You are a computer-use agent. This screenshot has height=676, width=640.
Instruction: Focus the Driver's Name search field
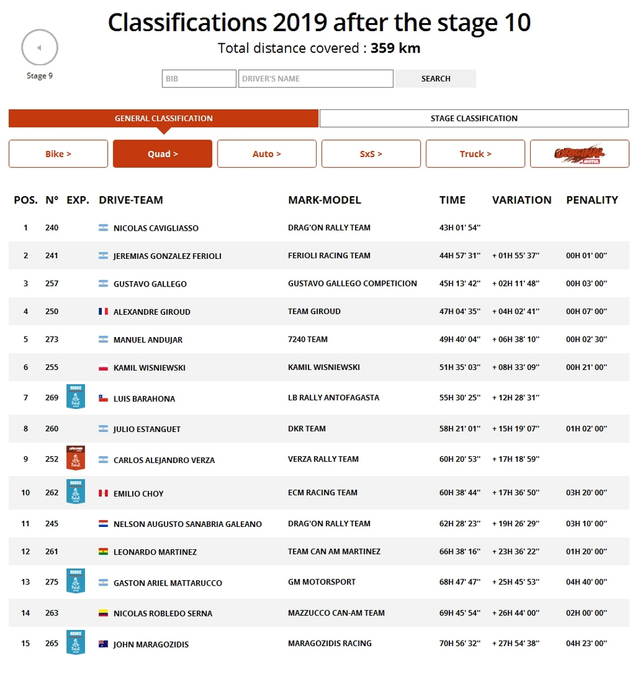click(316, 79)
